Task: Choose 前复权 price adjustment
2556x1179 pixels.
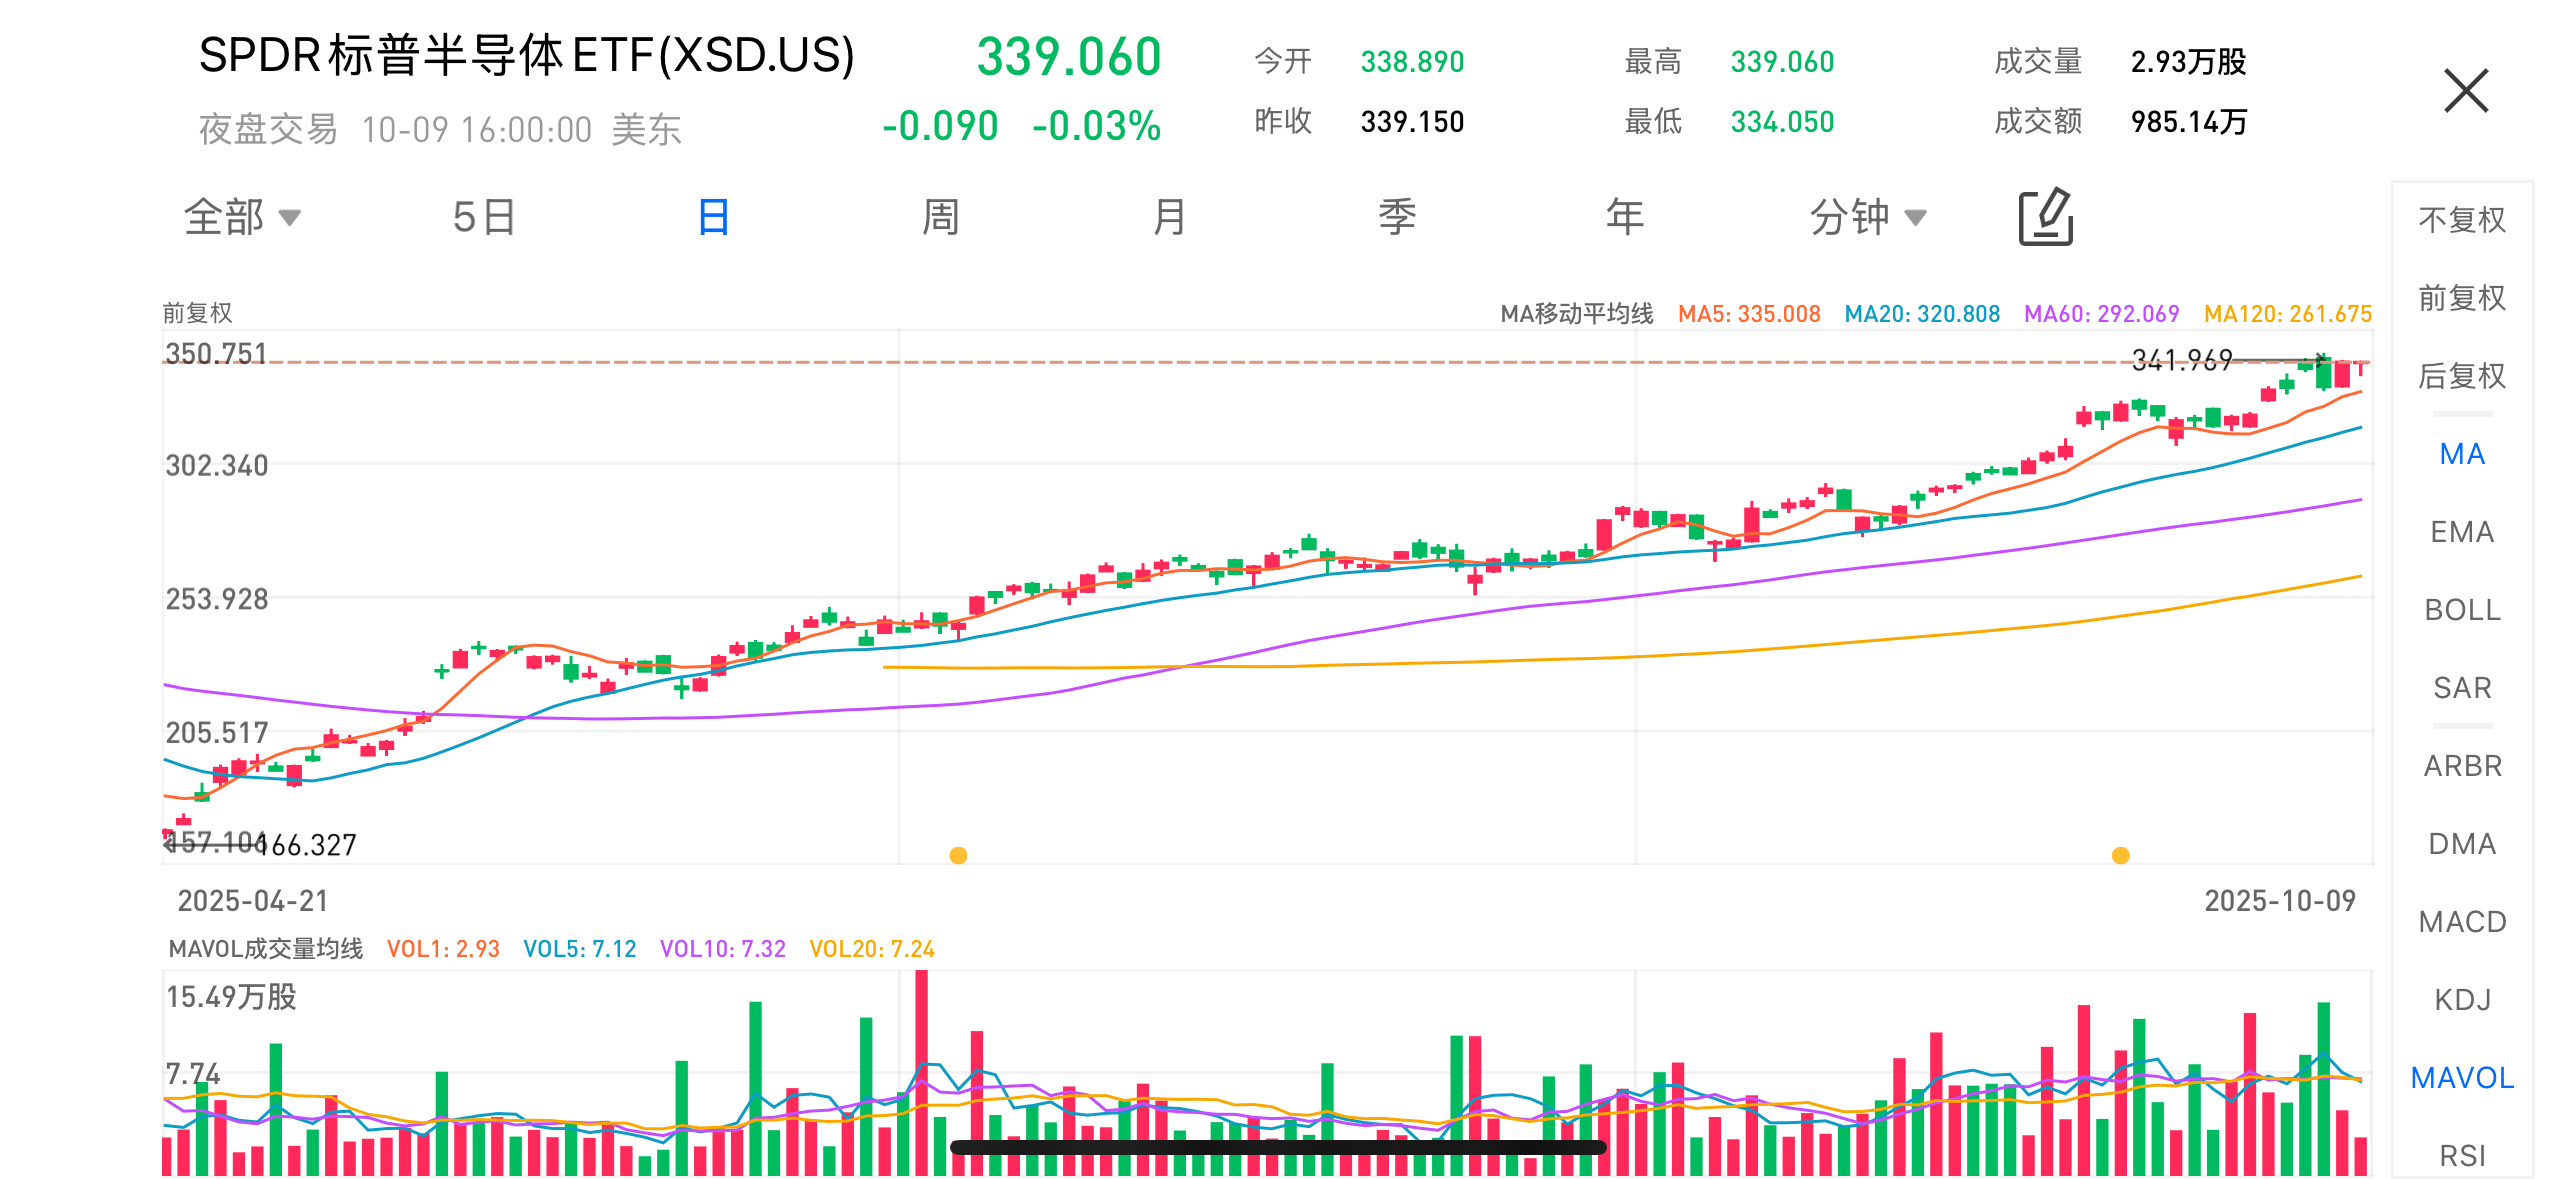Action: tap(2461, 298)
